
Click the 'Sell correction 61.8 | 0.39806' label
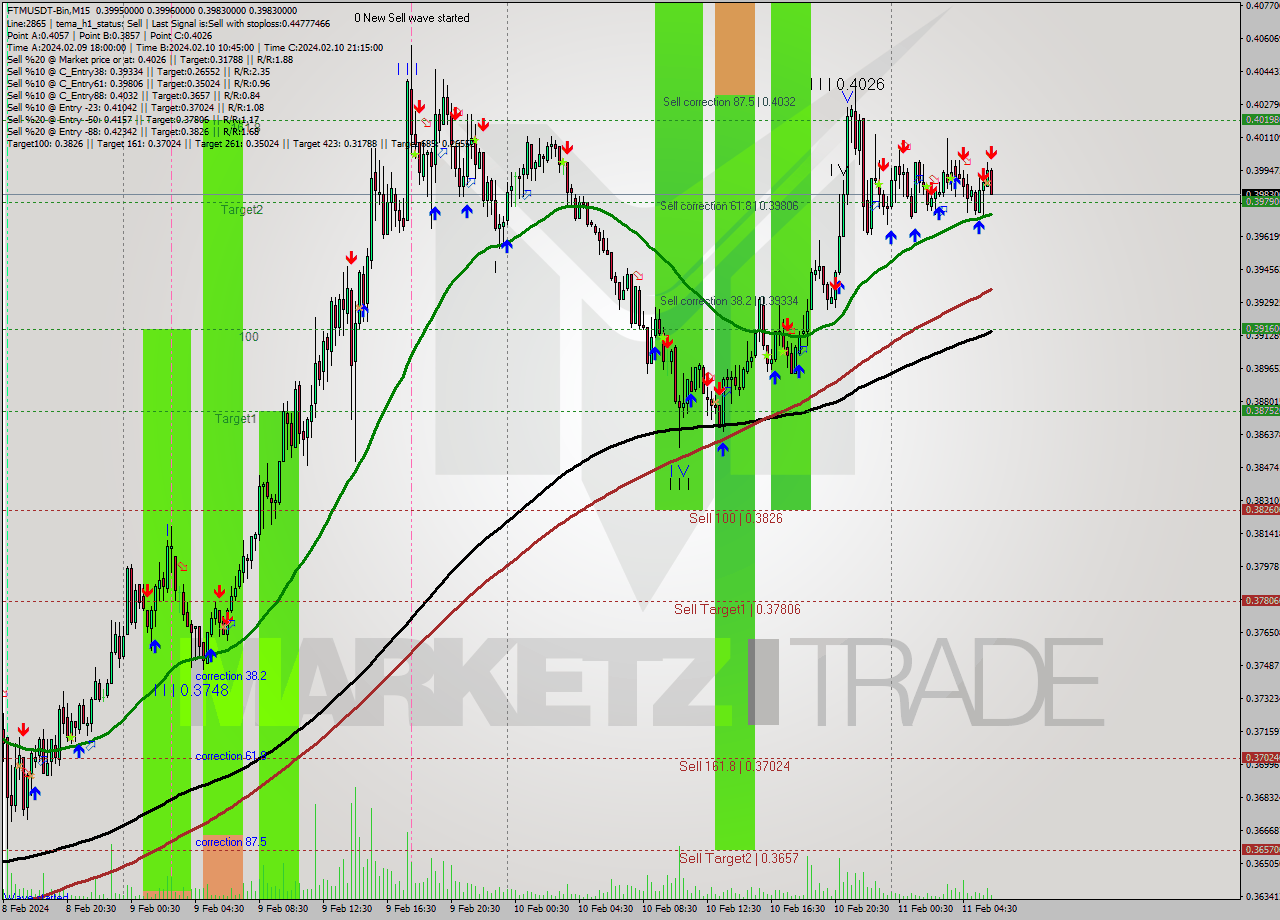click(x=728, y=206)
